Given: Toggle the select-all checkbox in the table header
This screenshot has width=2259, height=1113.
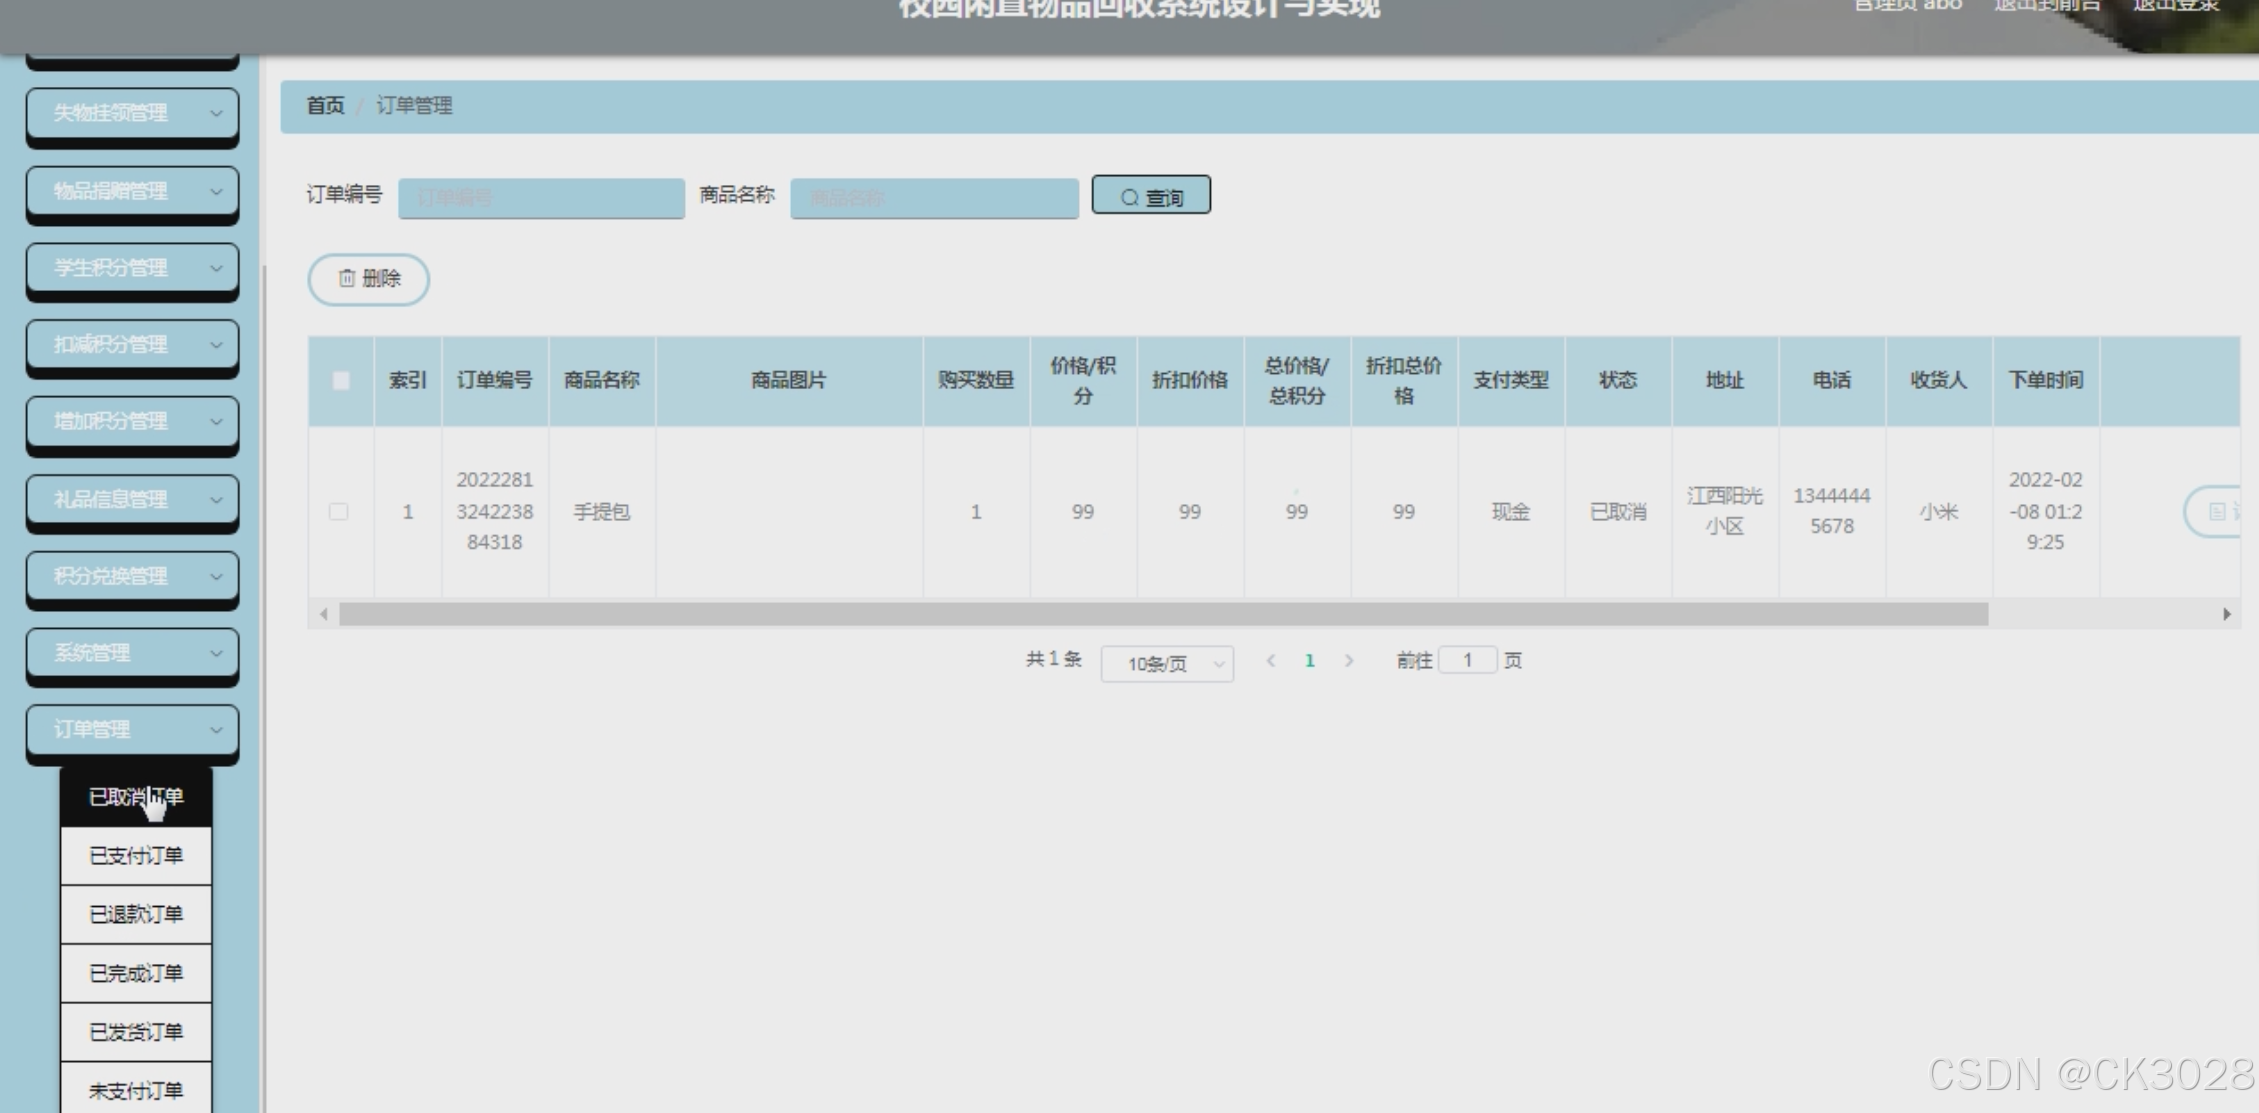Looking at the screenshot, I should coord(341,381).
